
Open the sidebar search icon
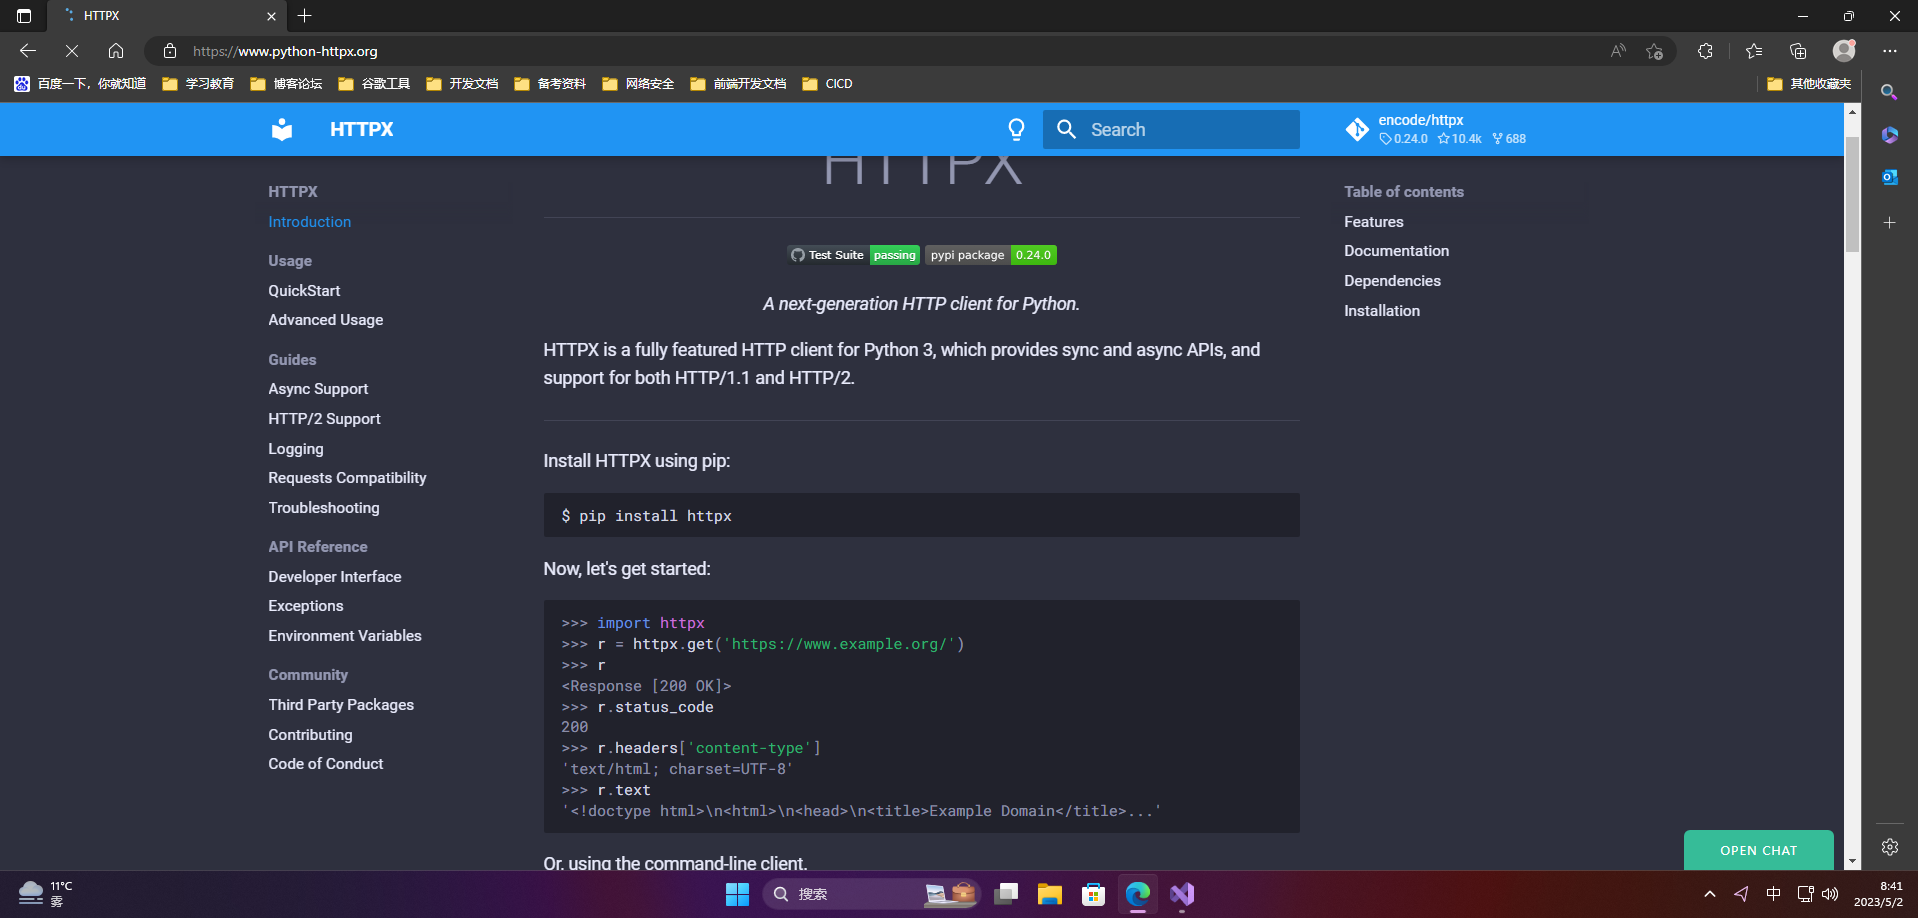tap(1889, 92)
